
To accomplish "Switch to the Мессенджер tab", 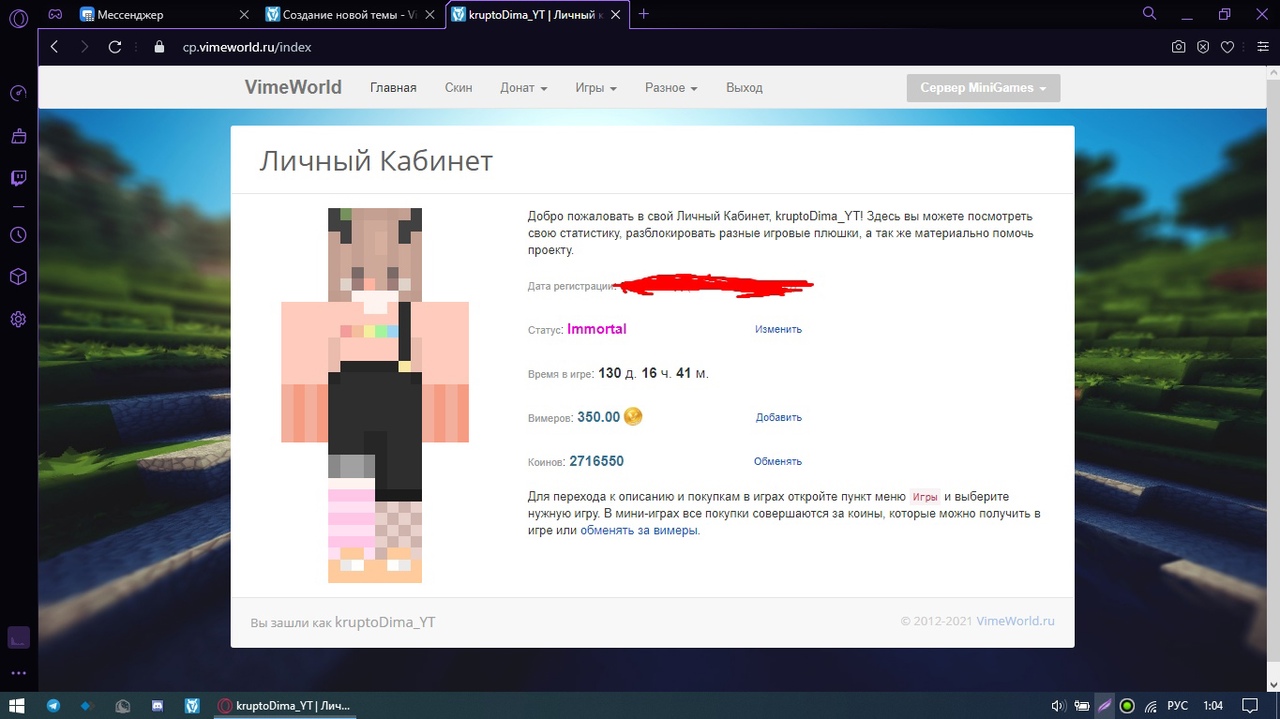I will pos(163,15).
